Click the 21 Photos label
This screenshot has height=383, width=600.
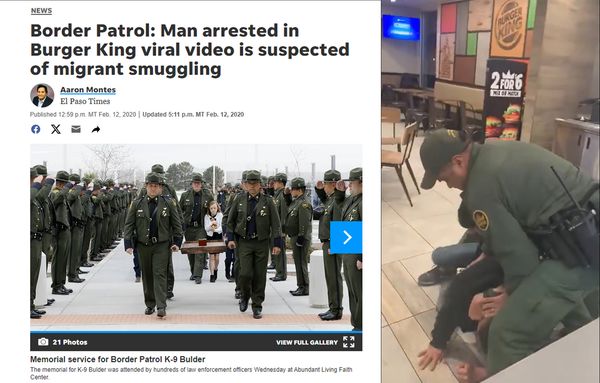[x=70, y=342]
